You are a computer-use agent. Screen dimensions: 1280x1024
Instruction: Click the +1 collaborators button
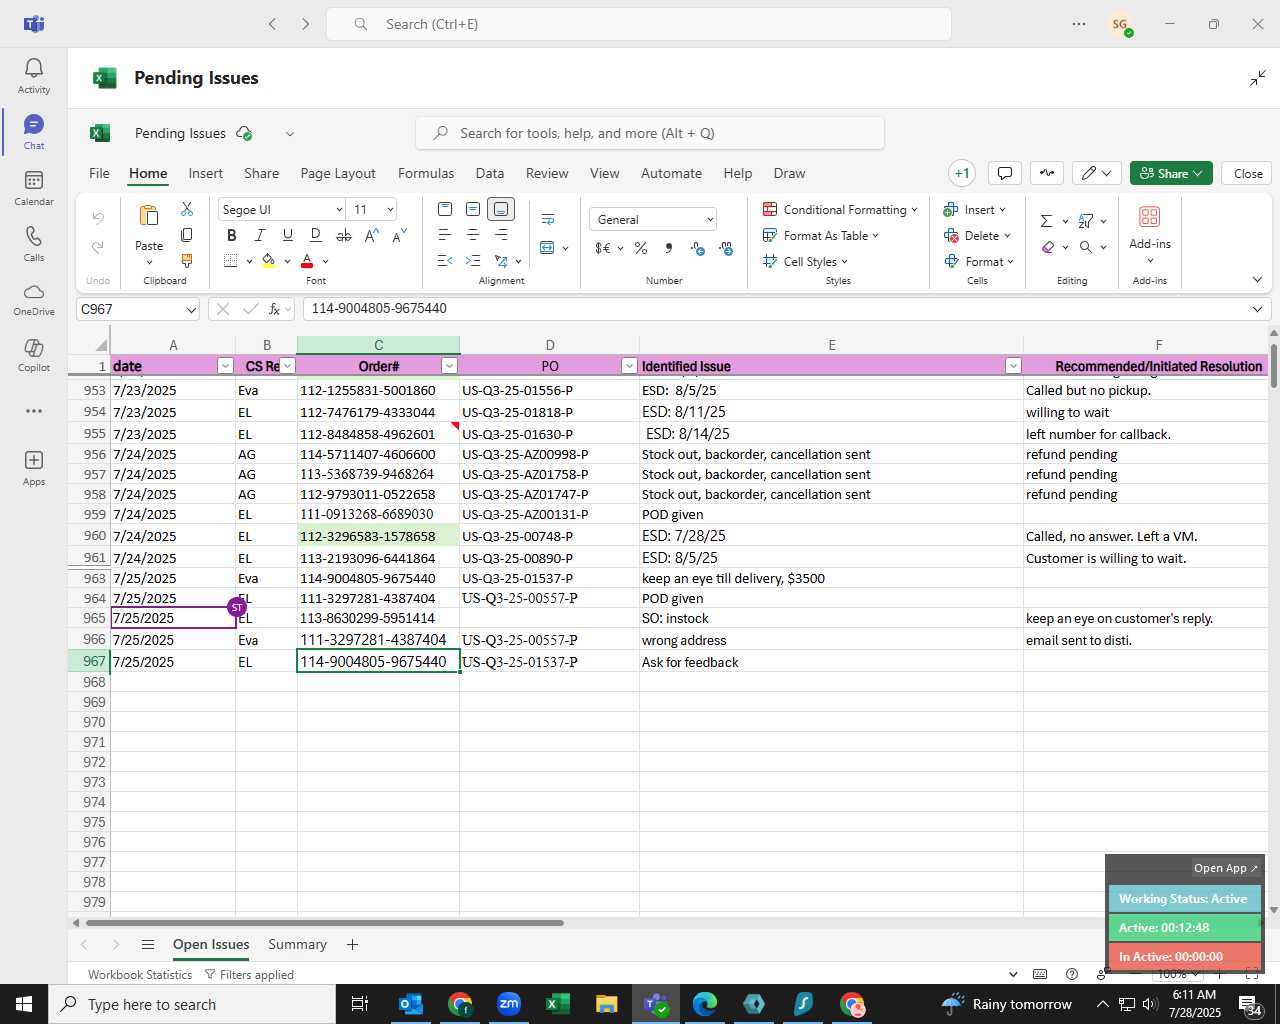pos(962,173)
